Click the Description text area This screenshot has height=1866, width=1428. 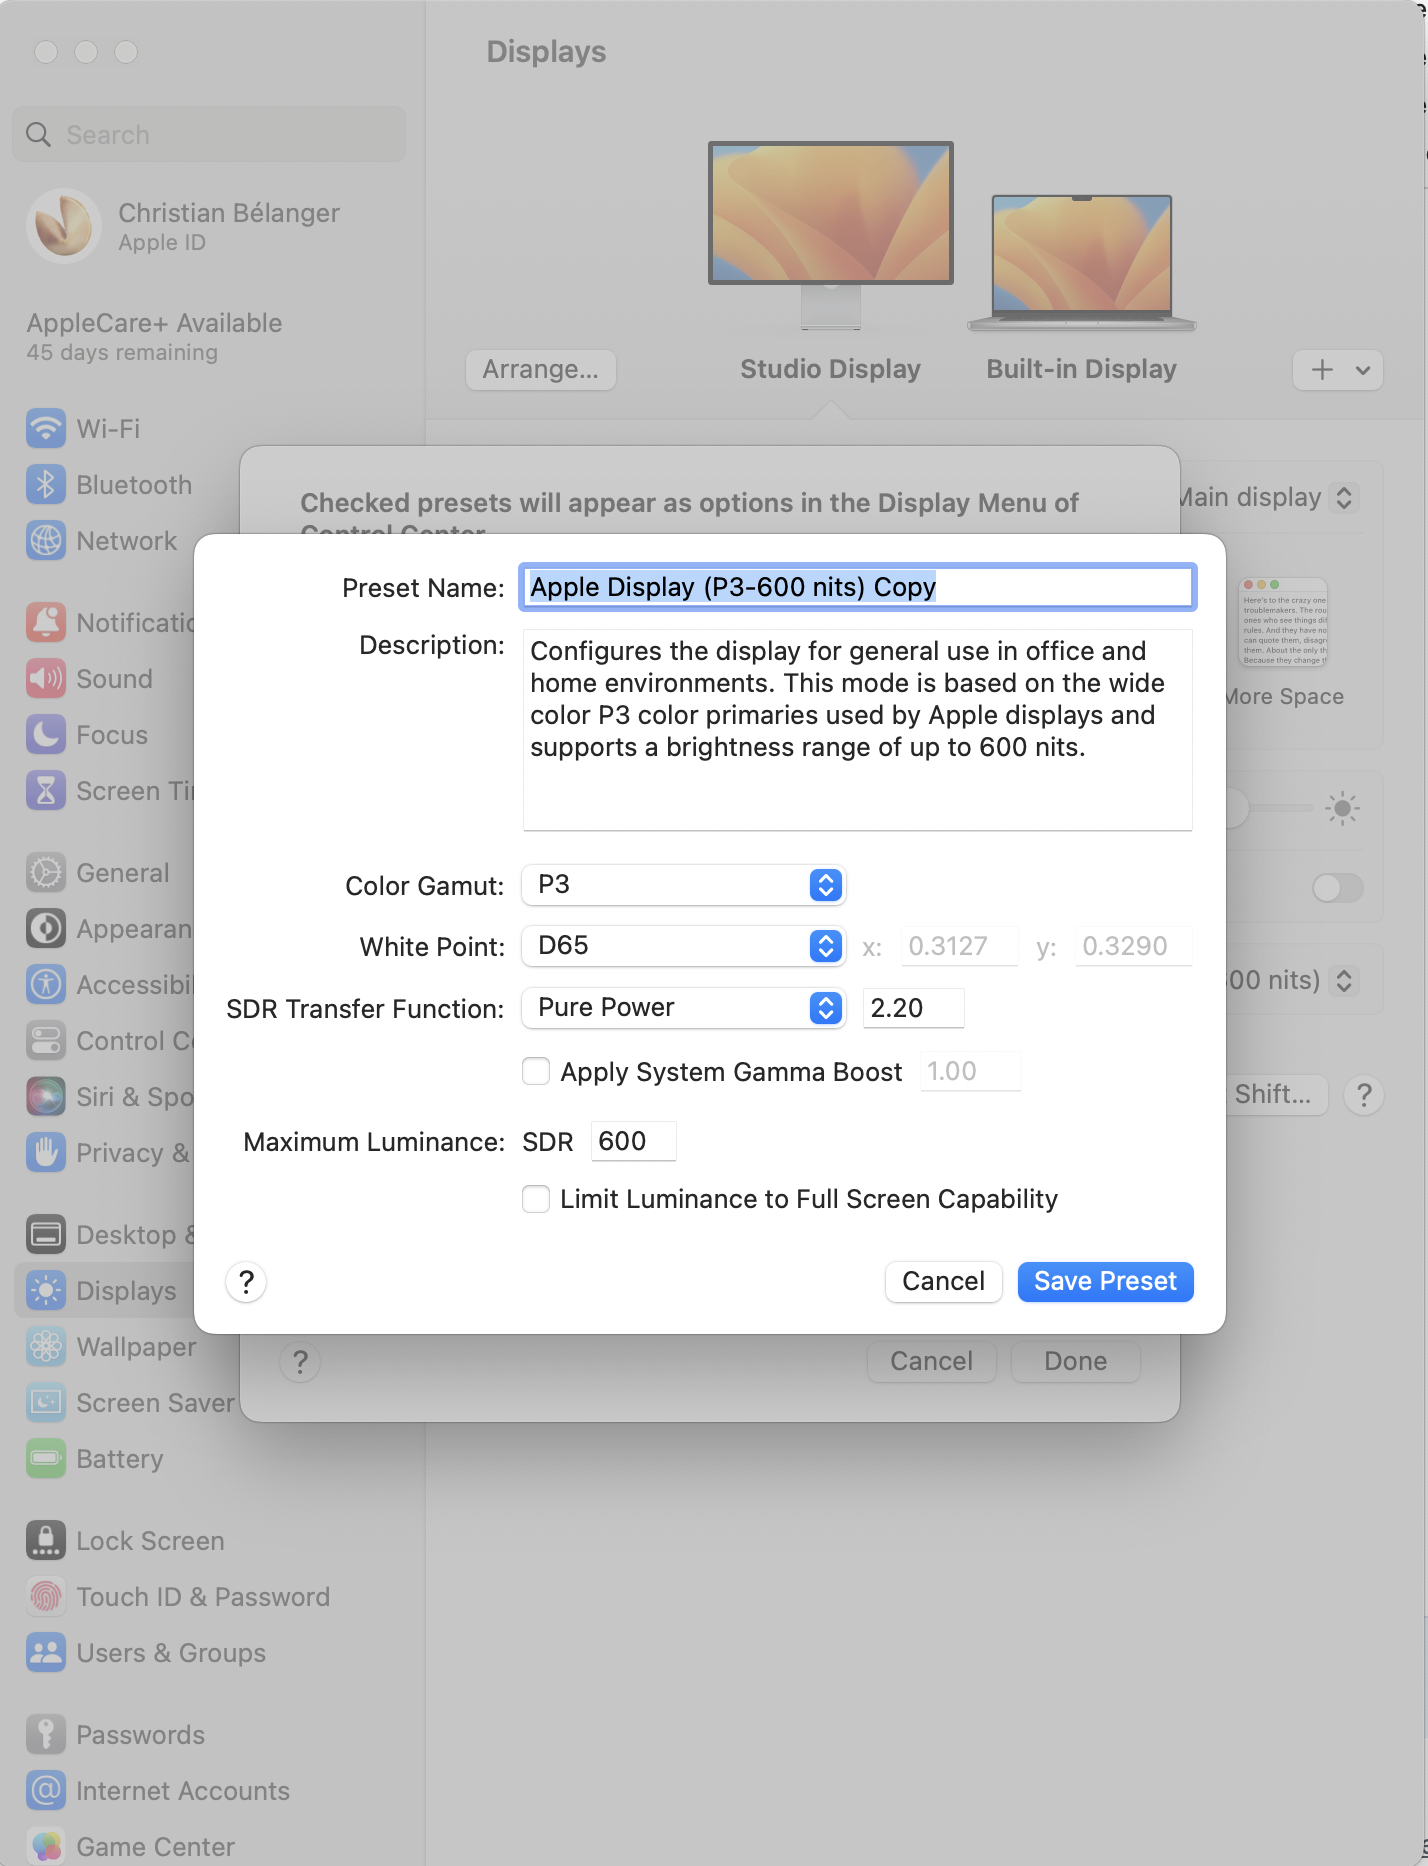[858, 730]
